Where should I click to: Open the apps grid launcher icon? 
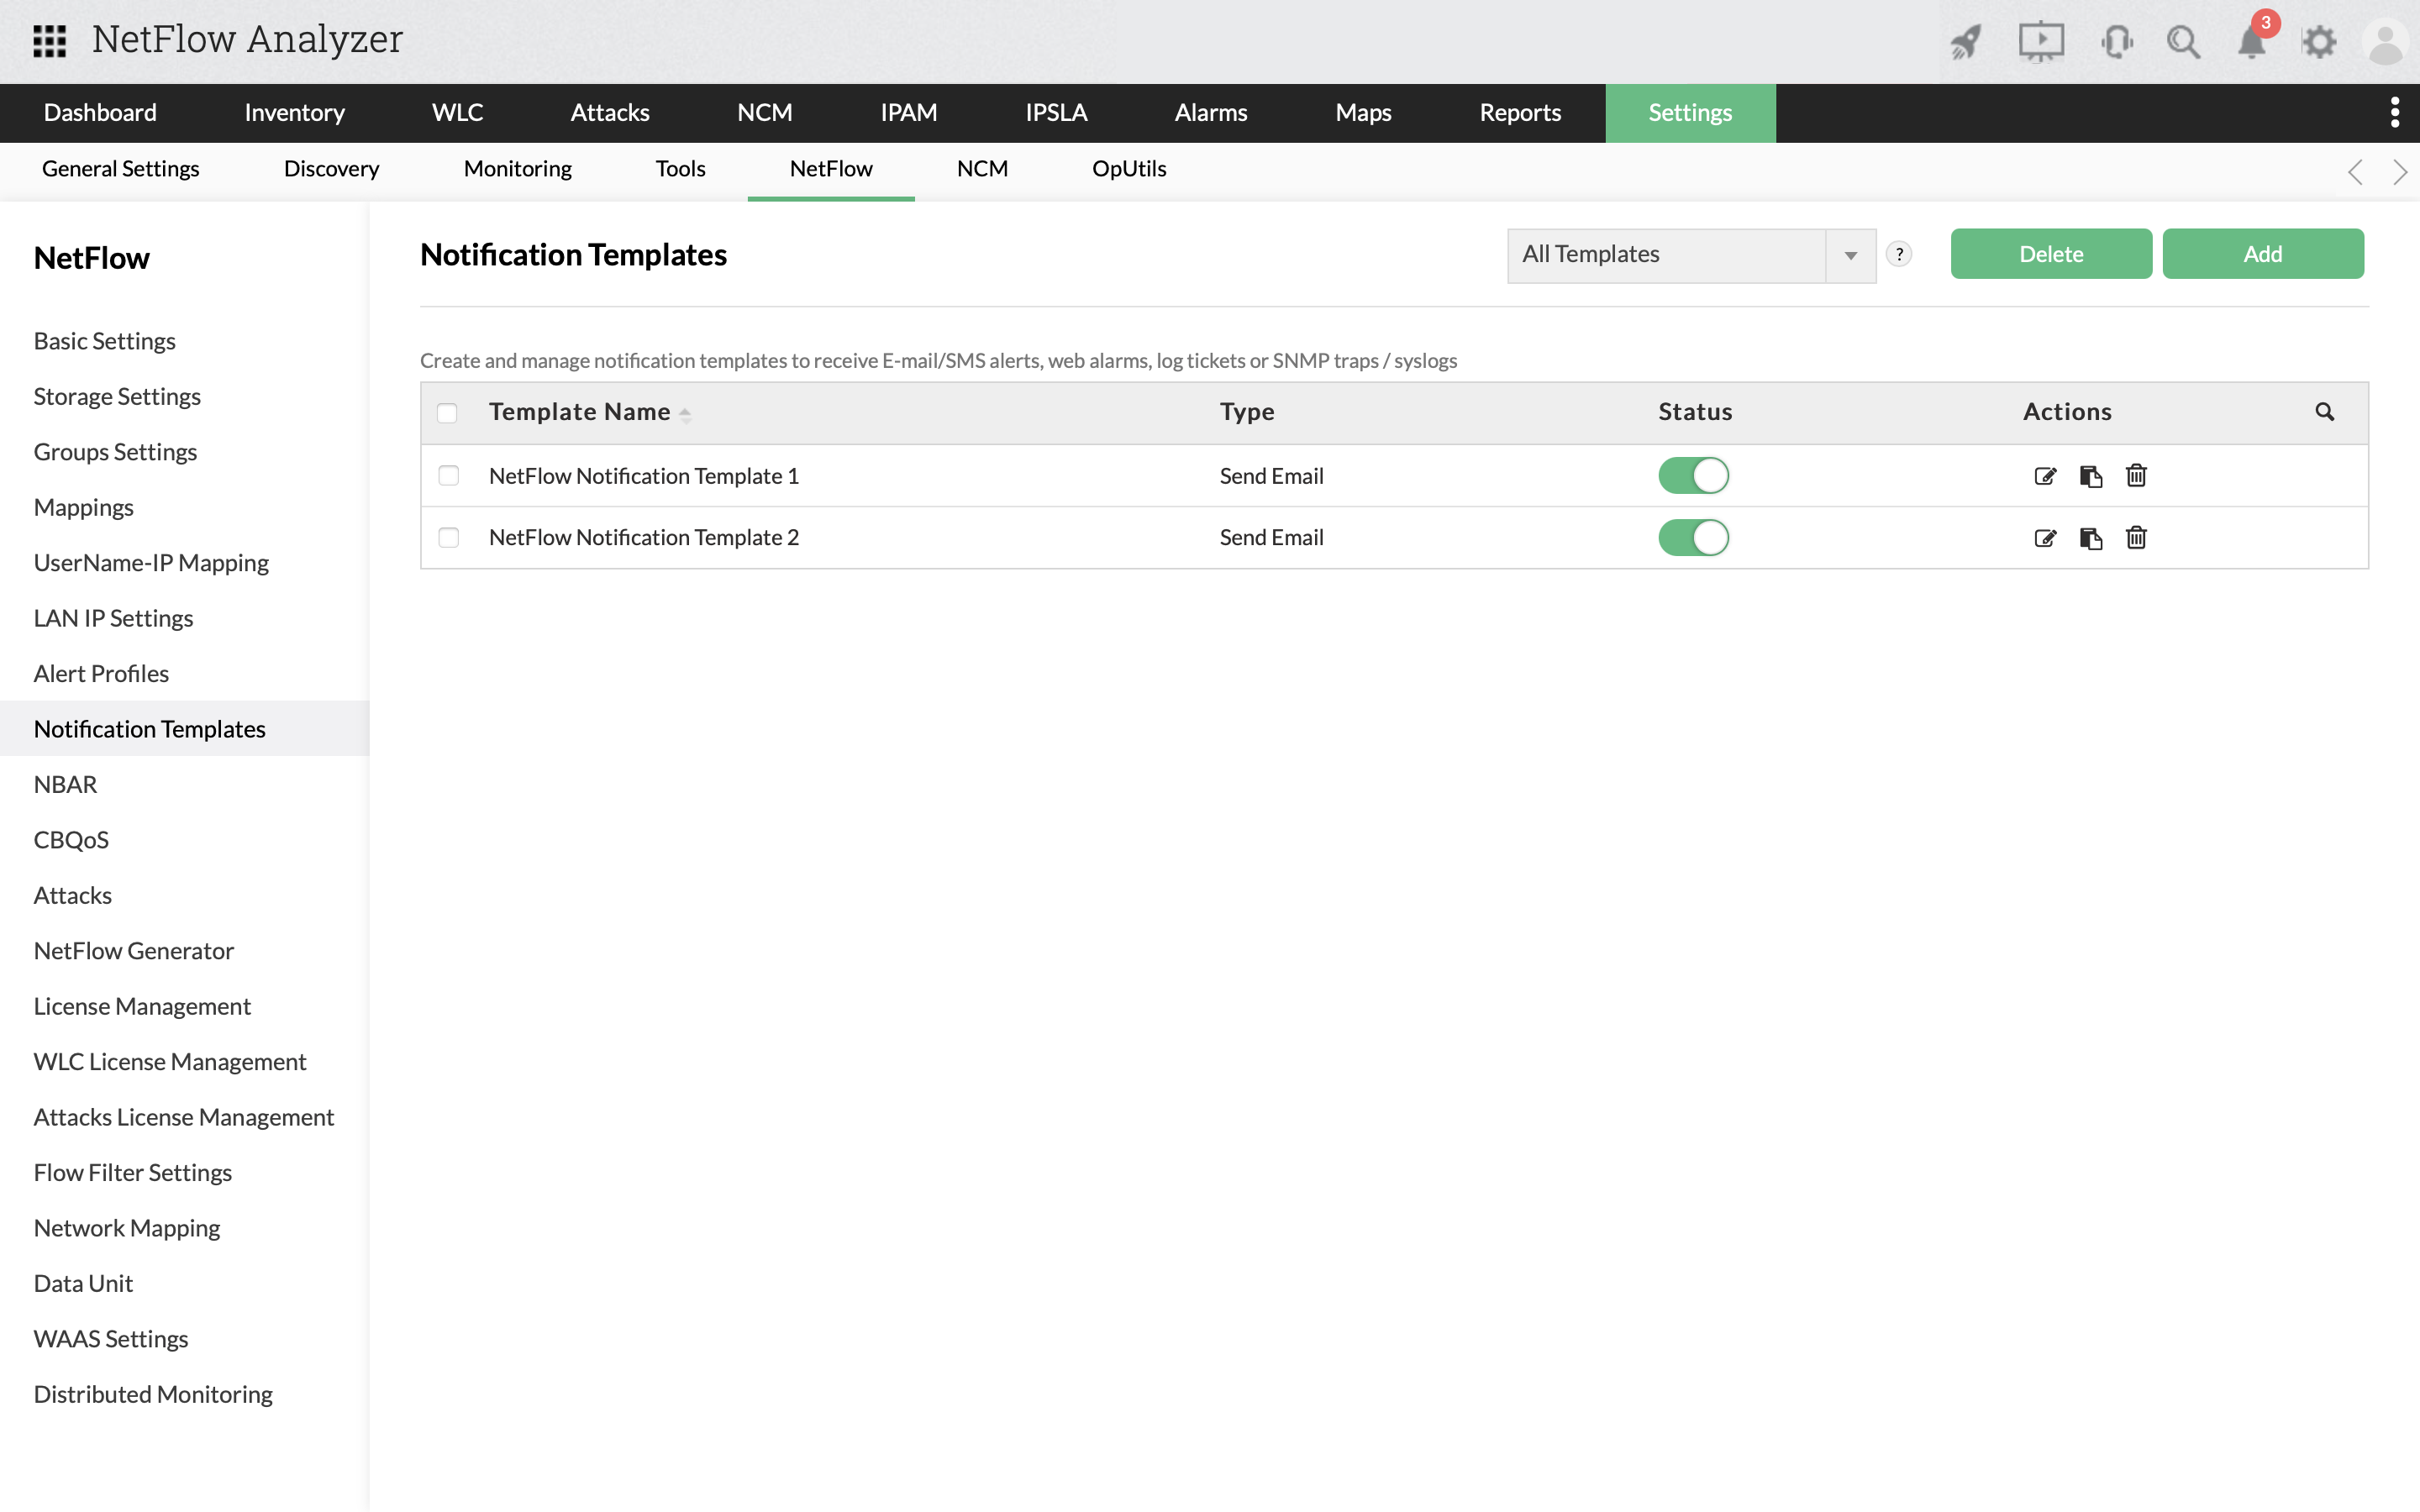click(x=49, y=41)
